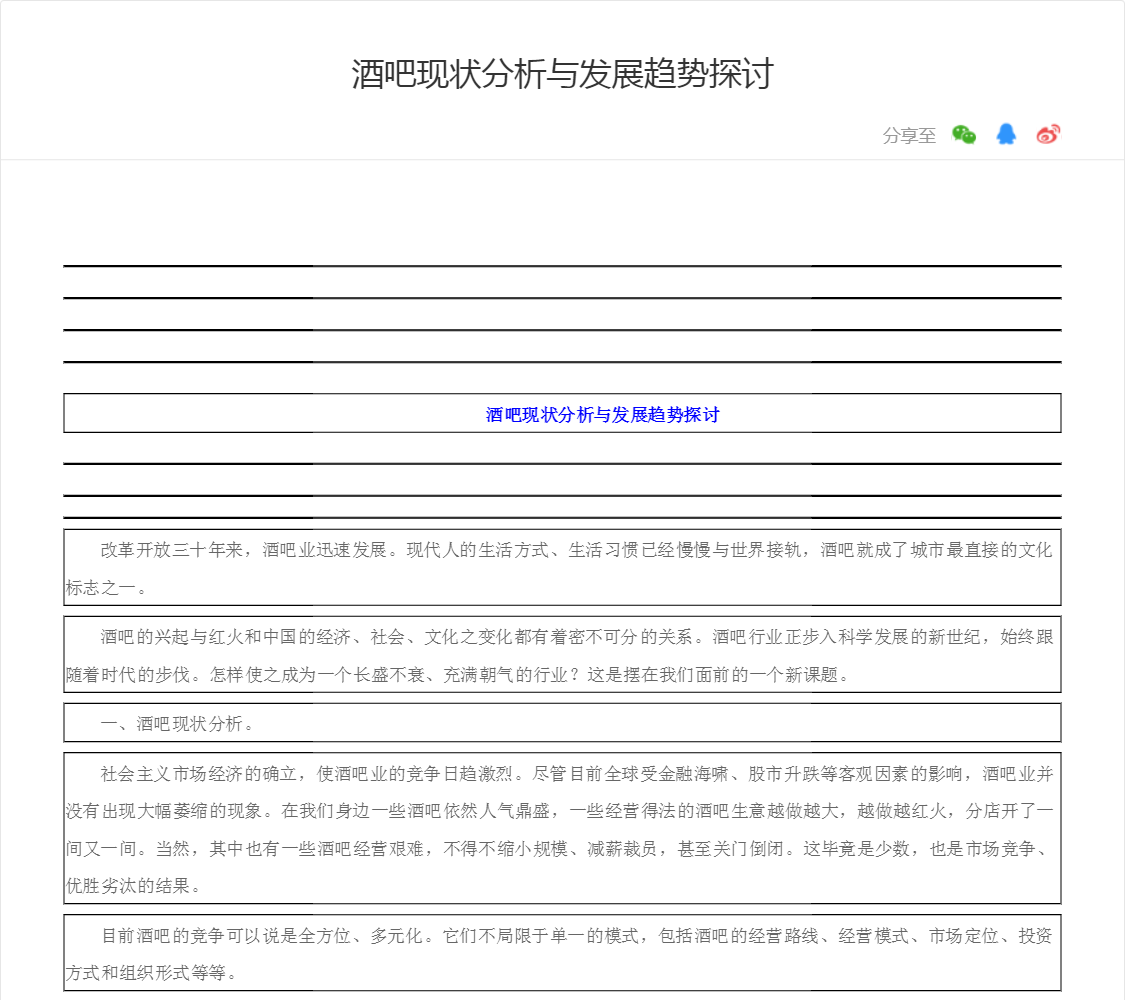Viewport: 1125px width, 1000px height.
Task: Open blue link 酒吧现状分析与发展趋势探讨
Action: (x=602, y=415)
